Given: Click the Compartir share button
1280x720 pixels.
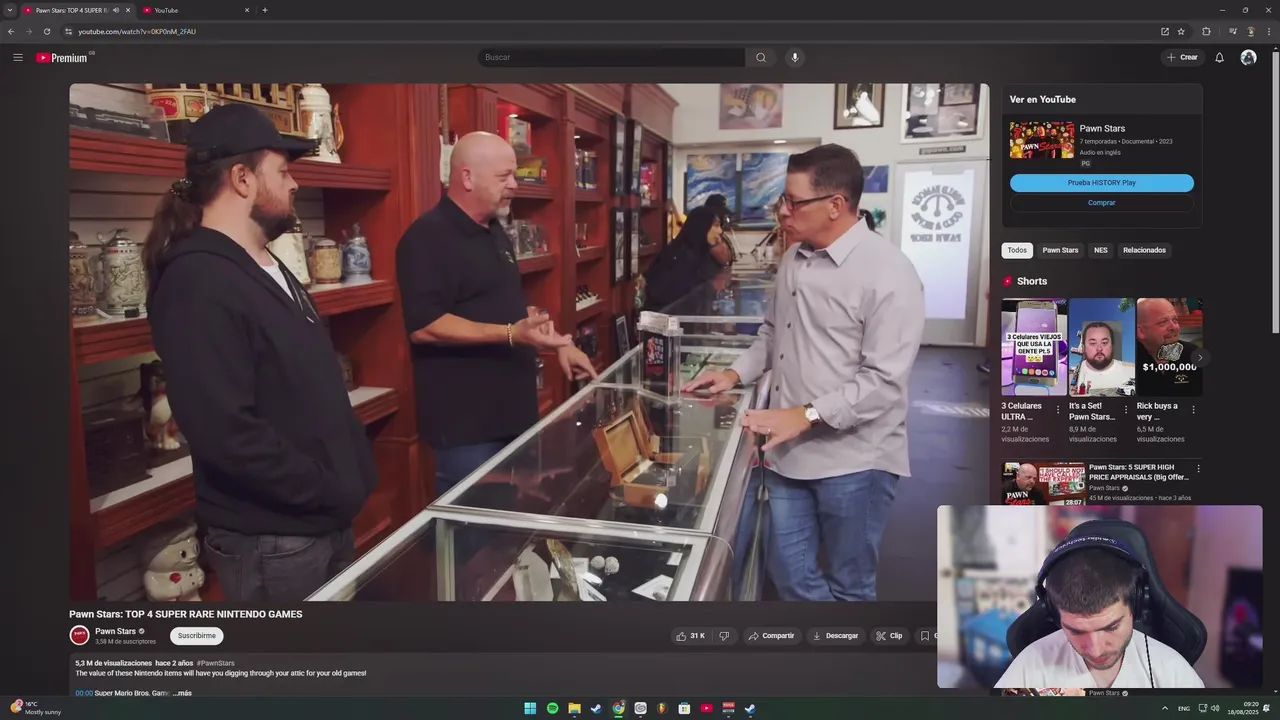Looking at the screenshot, I should coord(771,635).
